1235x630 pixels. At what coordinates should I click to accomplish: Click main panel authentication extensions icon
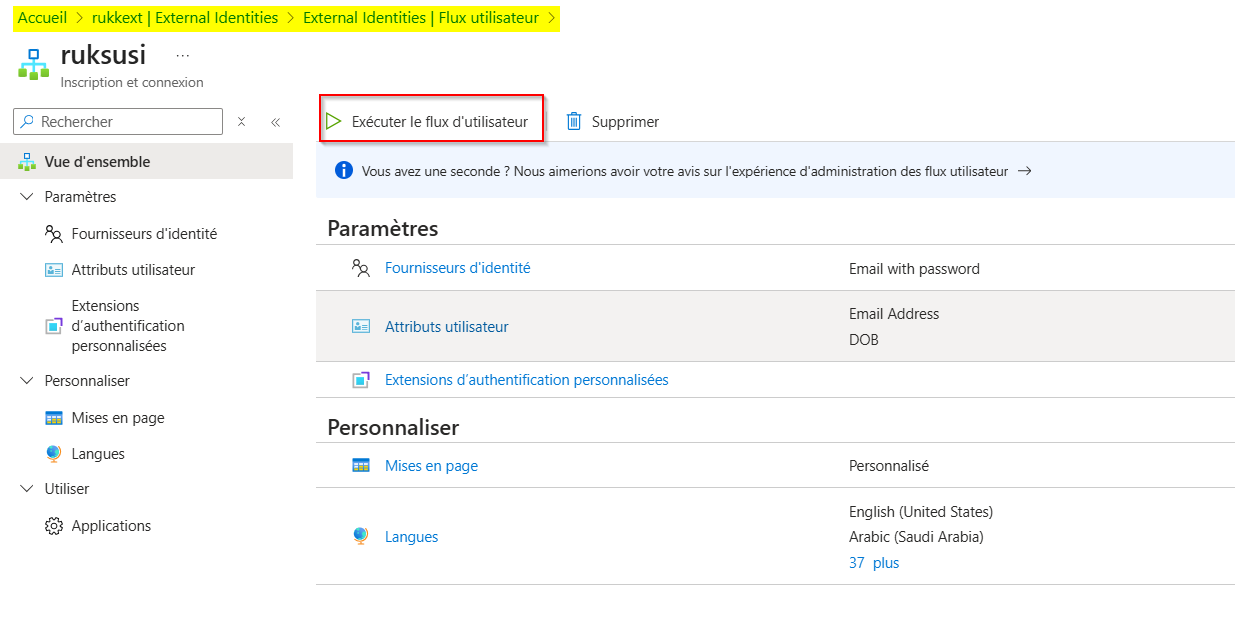tap(361, 380)
